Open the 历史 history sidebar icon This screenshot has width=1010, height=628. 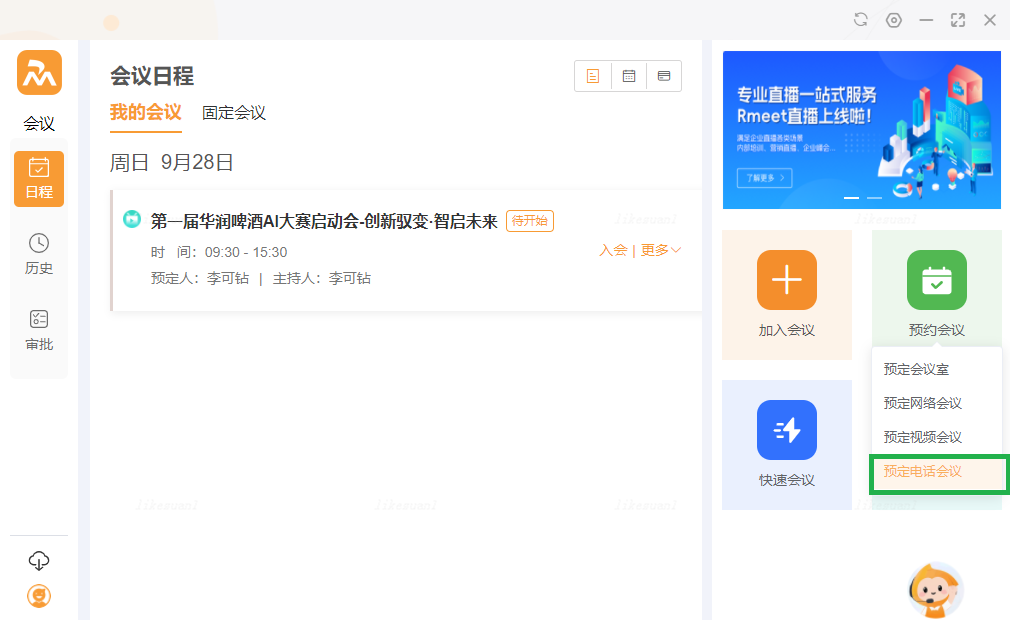click(x=39, y=254)
